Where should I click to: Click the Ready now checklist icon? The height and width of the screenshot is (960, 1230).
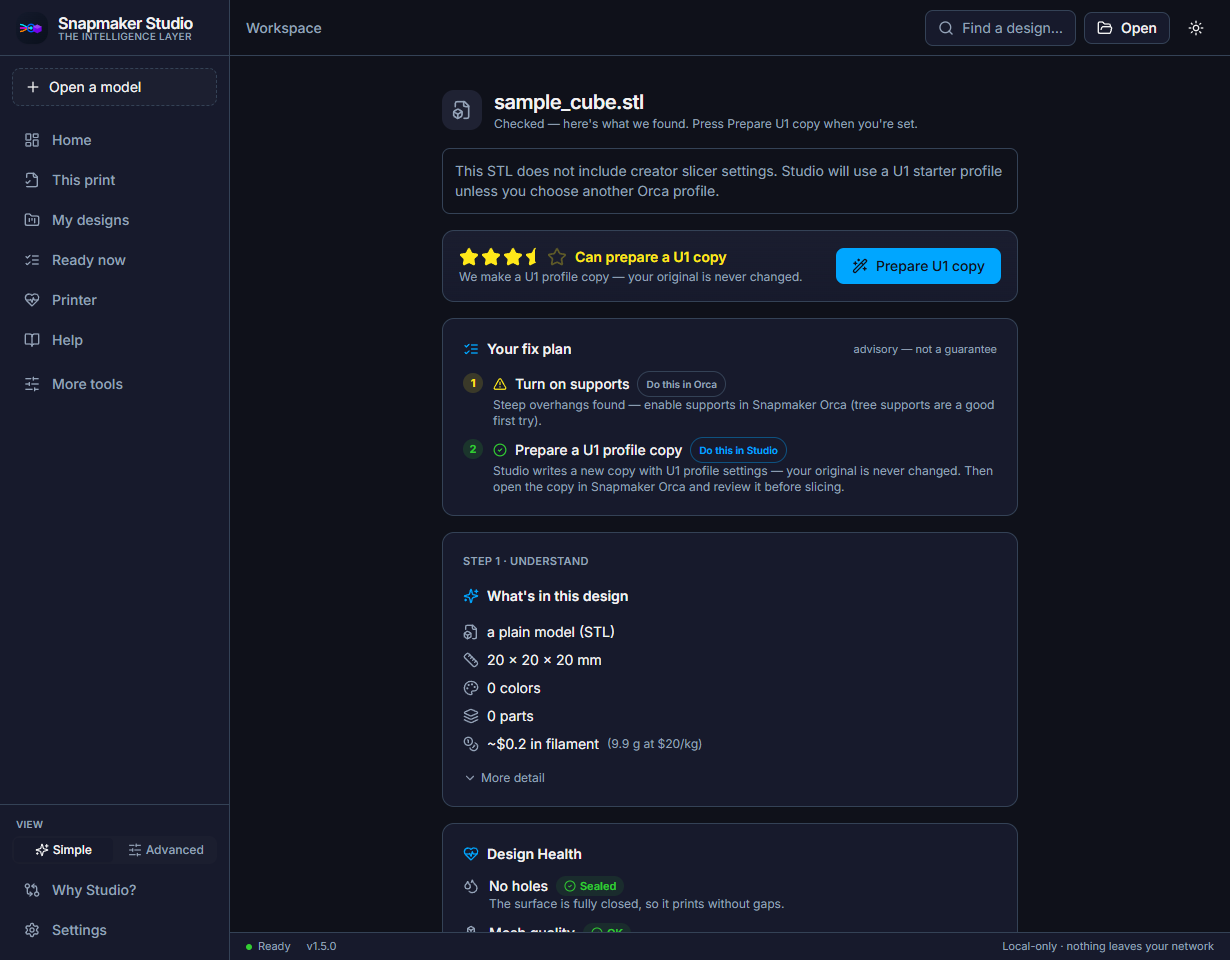click(32, 260)
